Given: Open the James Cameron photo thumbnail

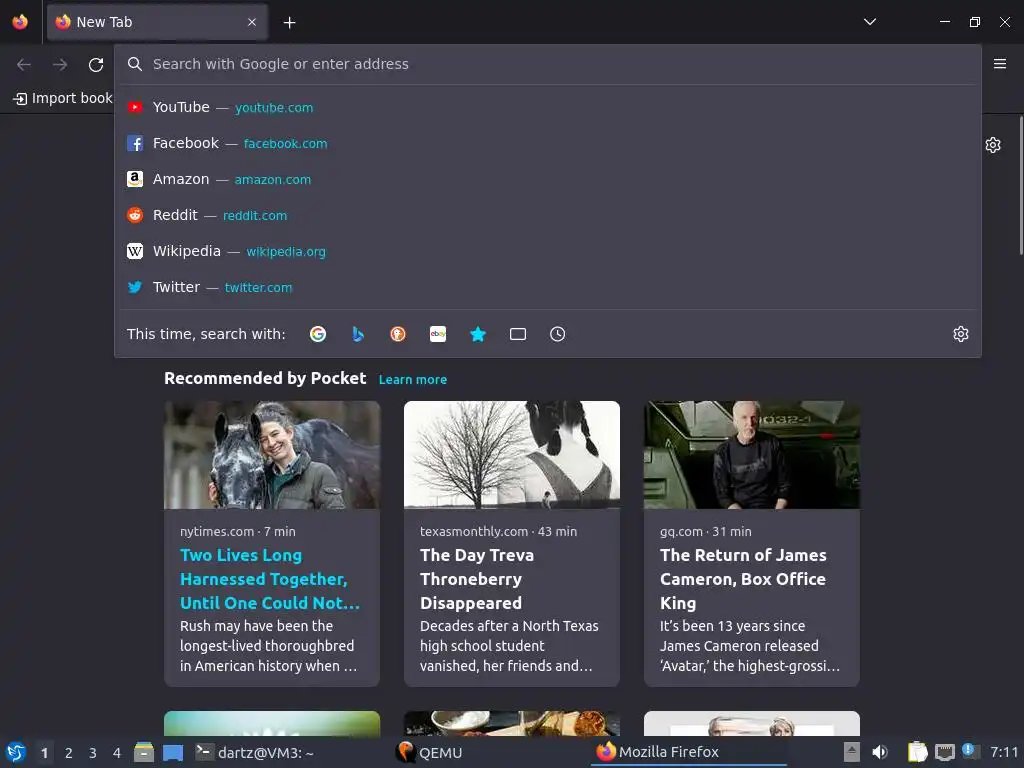Looking at the screenshot, I should pos(752,455).
